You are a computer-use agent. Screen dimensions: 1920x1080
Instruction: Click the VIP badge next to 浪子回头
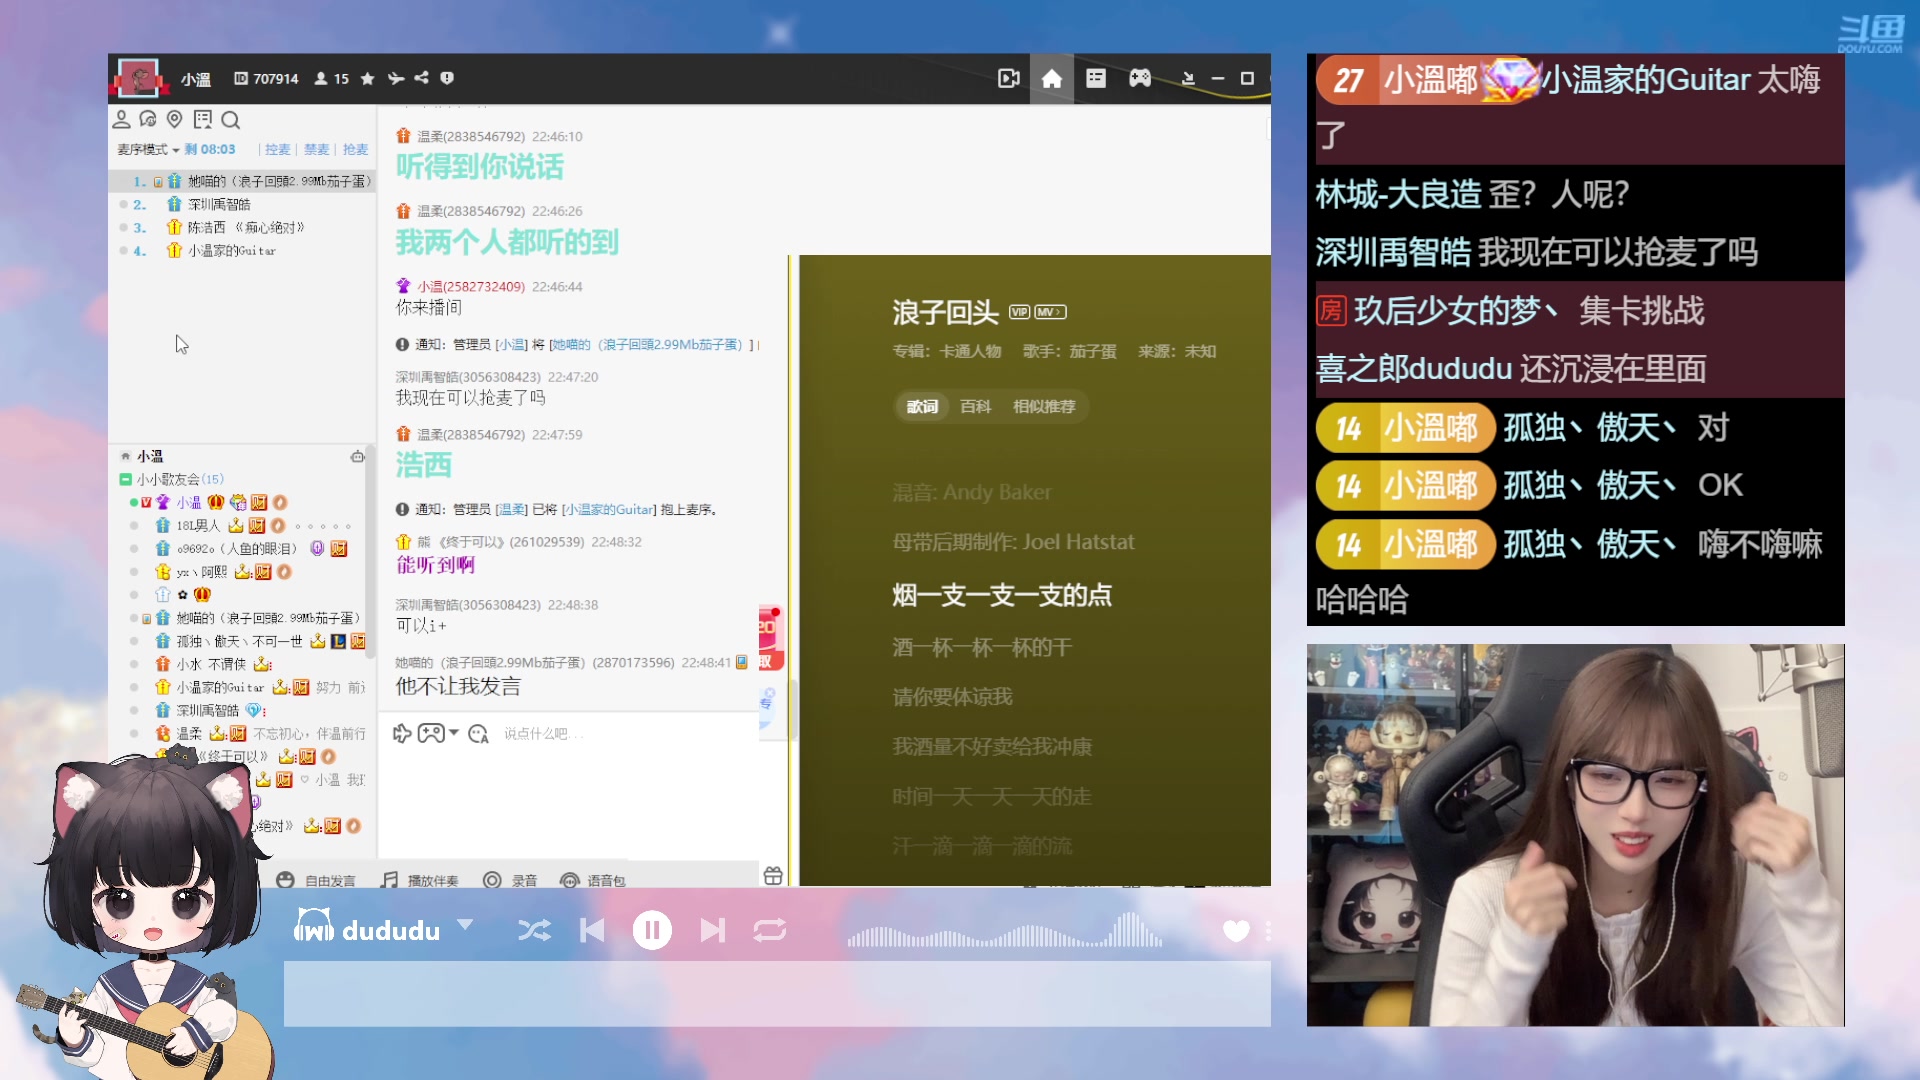coord(1019,312)
